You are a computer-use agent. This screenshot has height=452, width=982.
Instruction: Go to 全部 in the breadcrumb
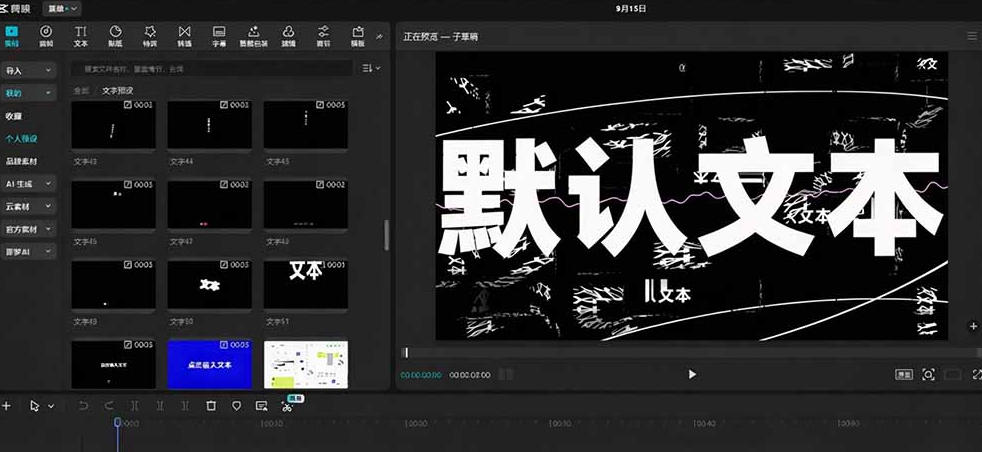coord(81,90)
